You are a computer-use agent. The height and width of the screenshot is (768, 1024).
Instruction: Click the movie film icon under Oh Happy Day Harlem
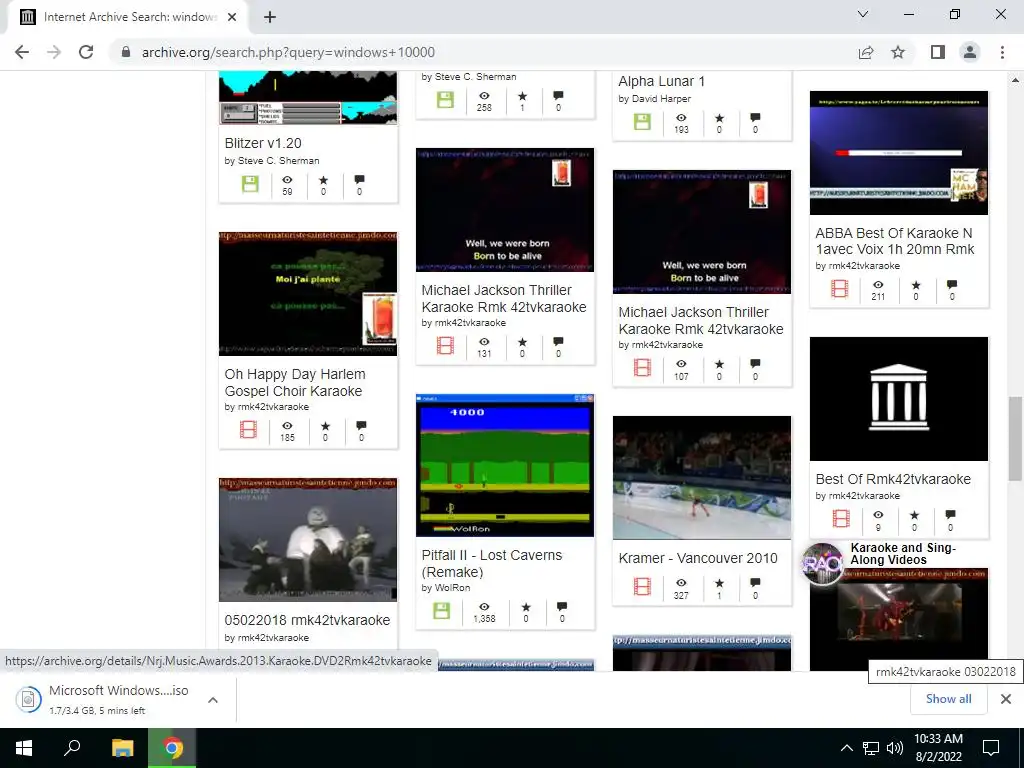tap(248, 430)
